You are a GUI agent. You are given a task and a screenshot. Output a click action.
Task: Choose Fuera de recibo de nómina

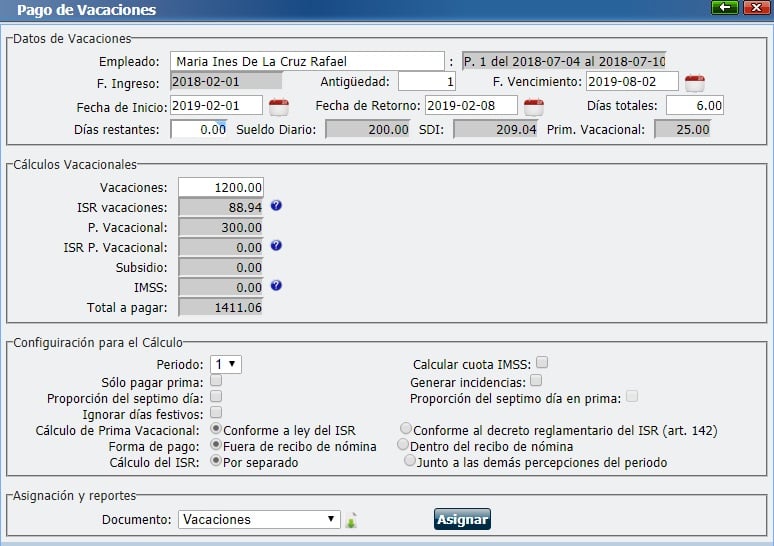coord(216,444)
